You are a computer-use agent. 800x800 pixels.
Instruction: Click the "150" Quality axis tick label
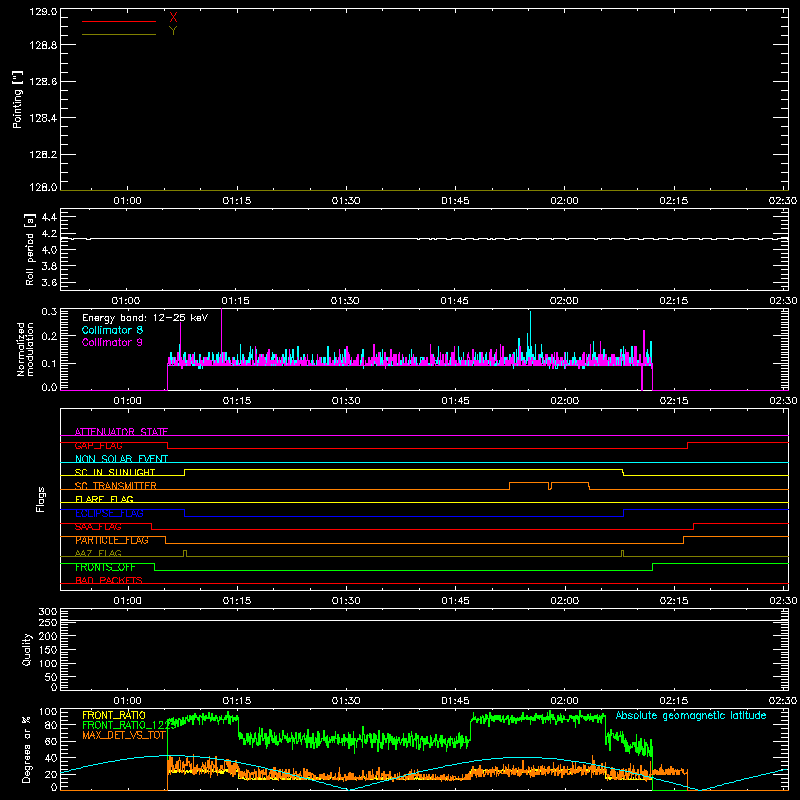tap(48, 650)
